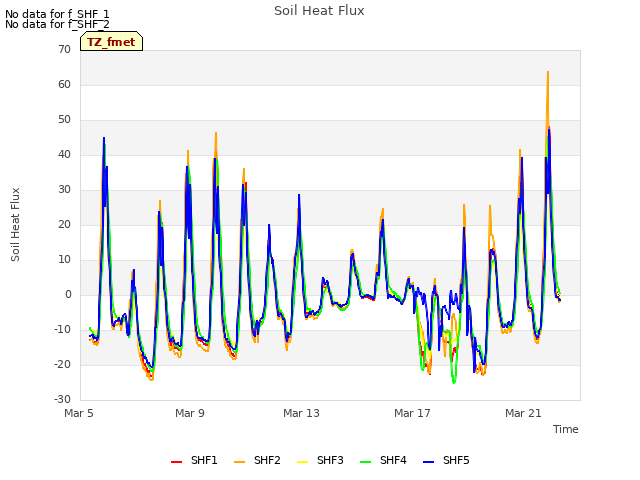Toggle SHF3 series in legend
The height and width of the screenshot is (480, 640).
320,460
